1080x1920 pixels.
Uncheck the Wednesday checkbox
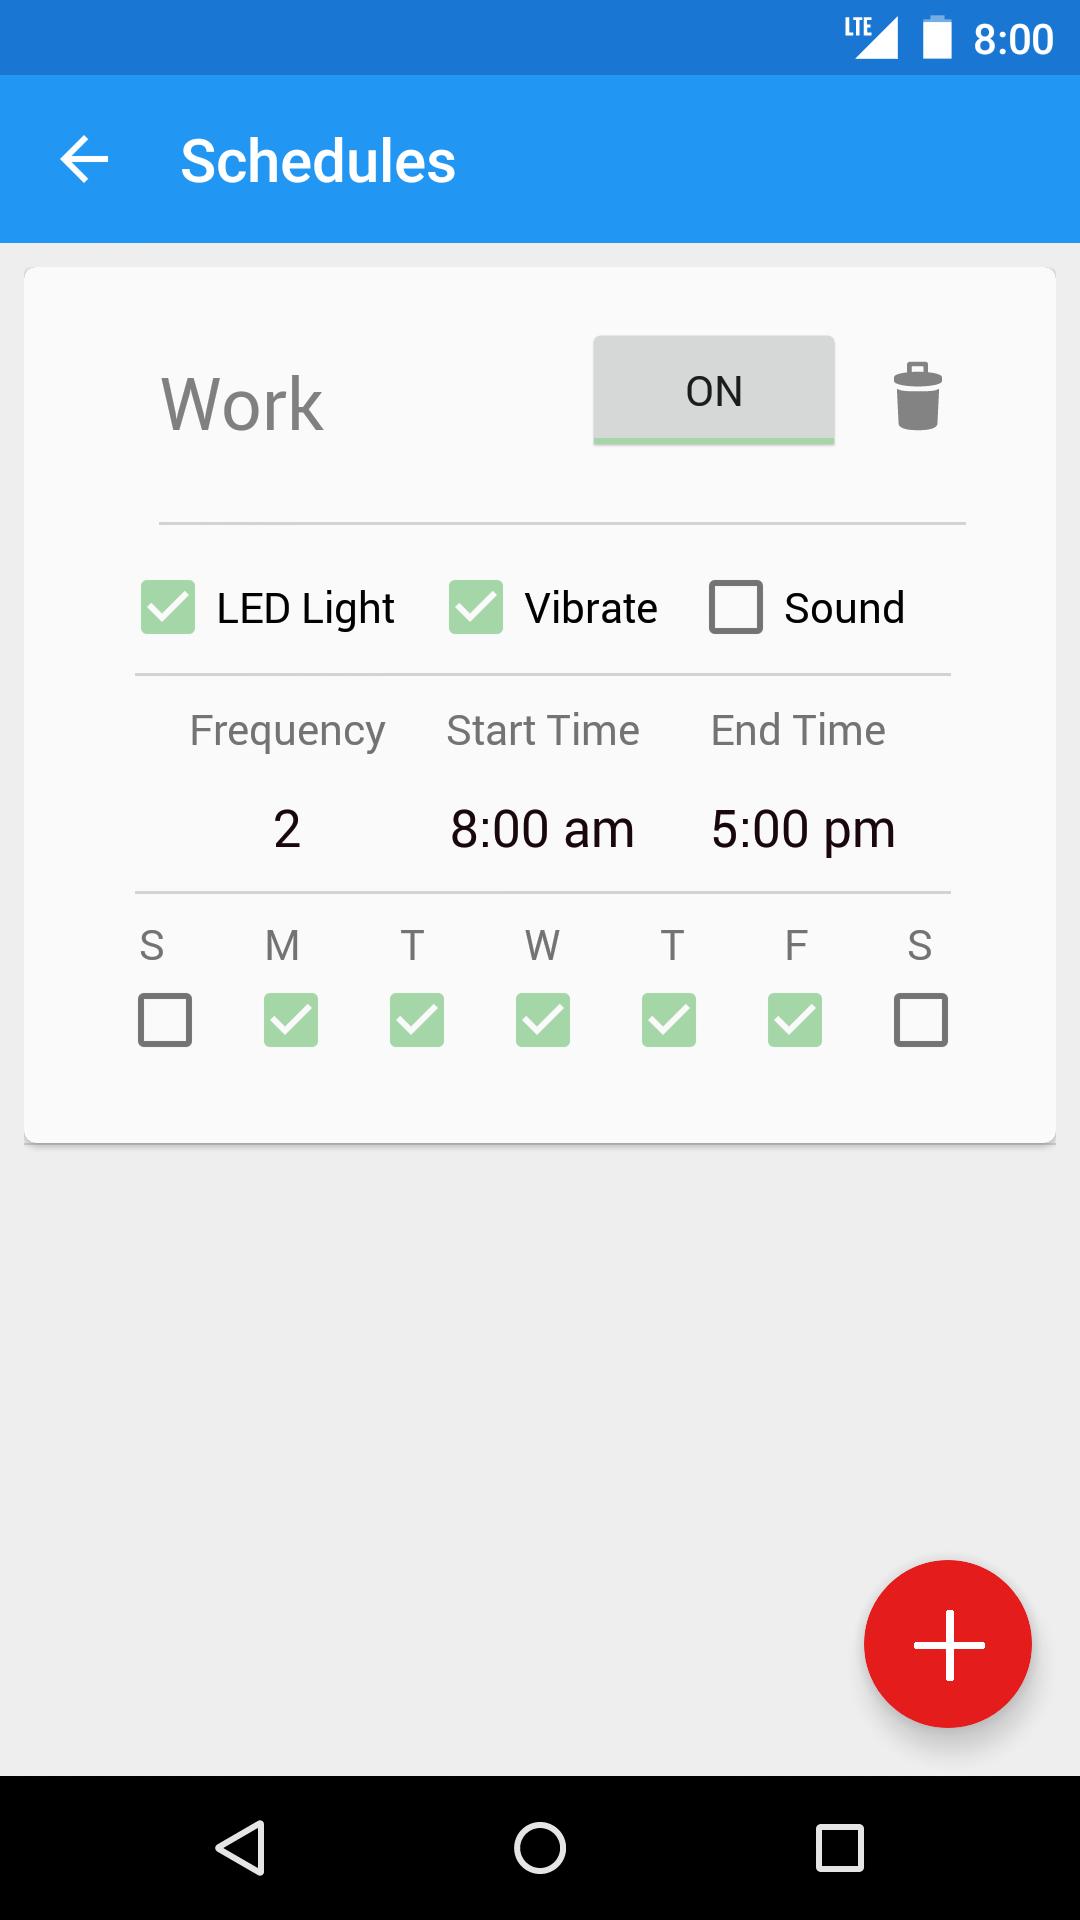point(543,1020)
